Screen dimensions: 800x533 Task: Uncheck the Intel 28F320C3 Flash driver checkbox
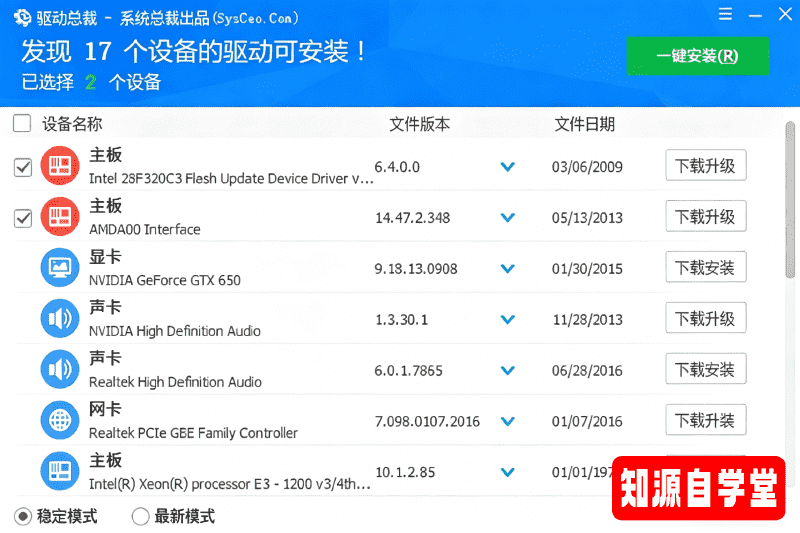point(23,167)
